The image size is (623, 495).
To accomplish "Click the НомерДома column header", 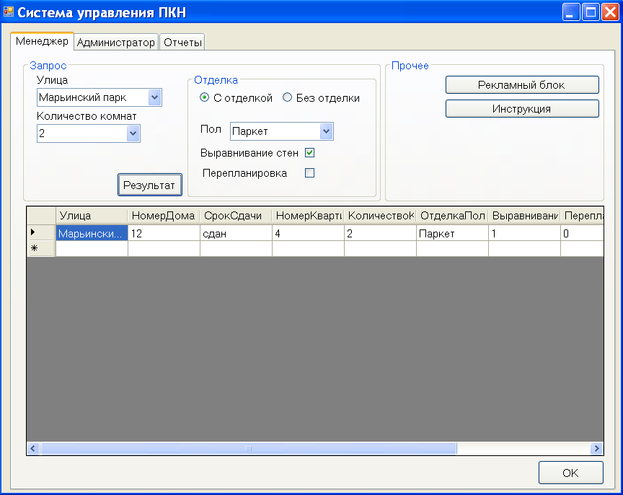I will pos(164,216).
